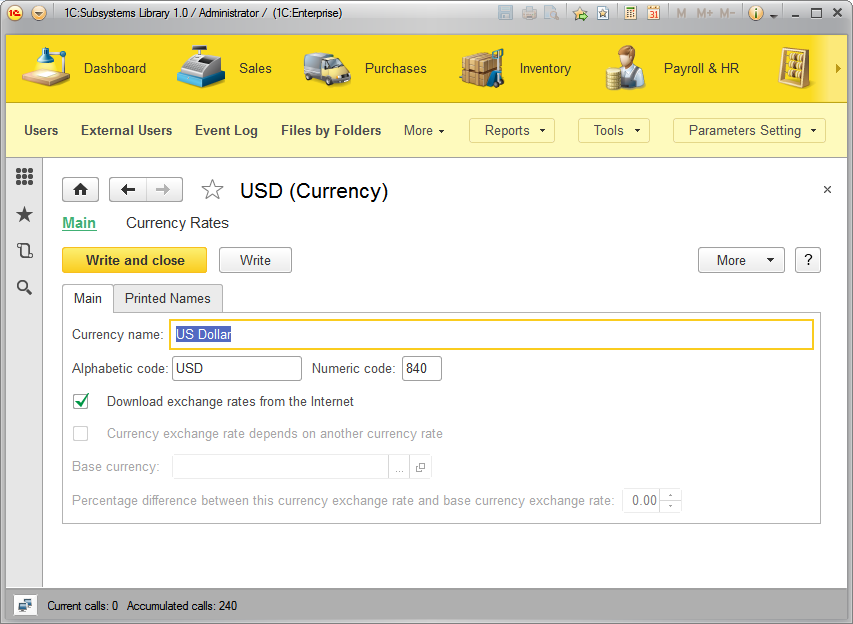Open the Tools dropdown menu
The height and width of the screenshot is (624, 853).
click(x=614, y=131)
